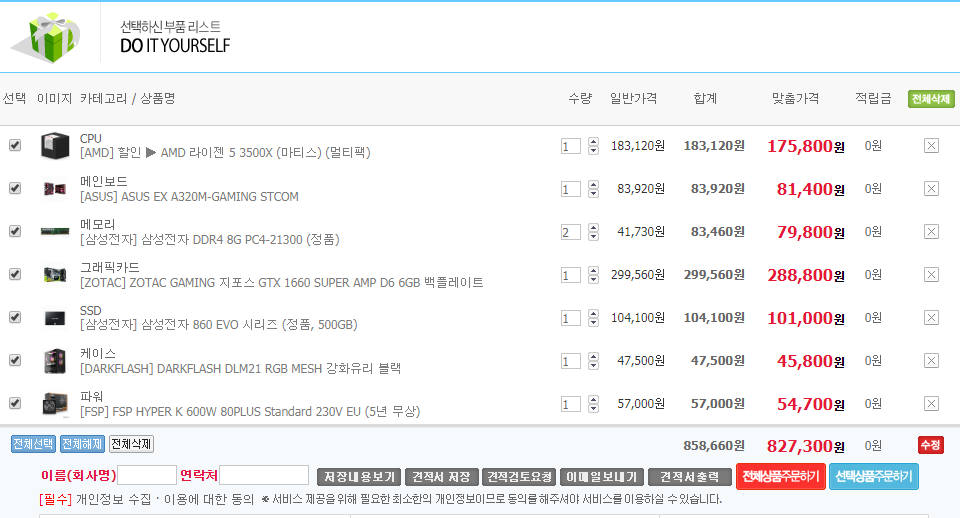Open the CPU product thumbnail image
This screenshot has height=518, width=971.
(55, 146)
